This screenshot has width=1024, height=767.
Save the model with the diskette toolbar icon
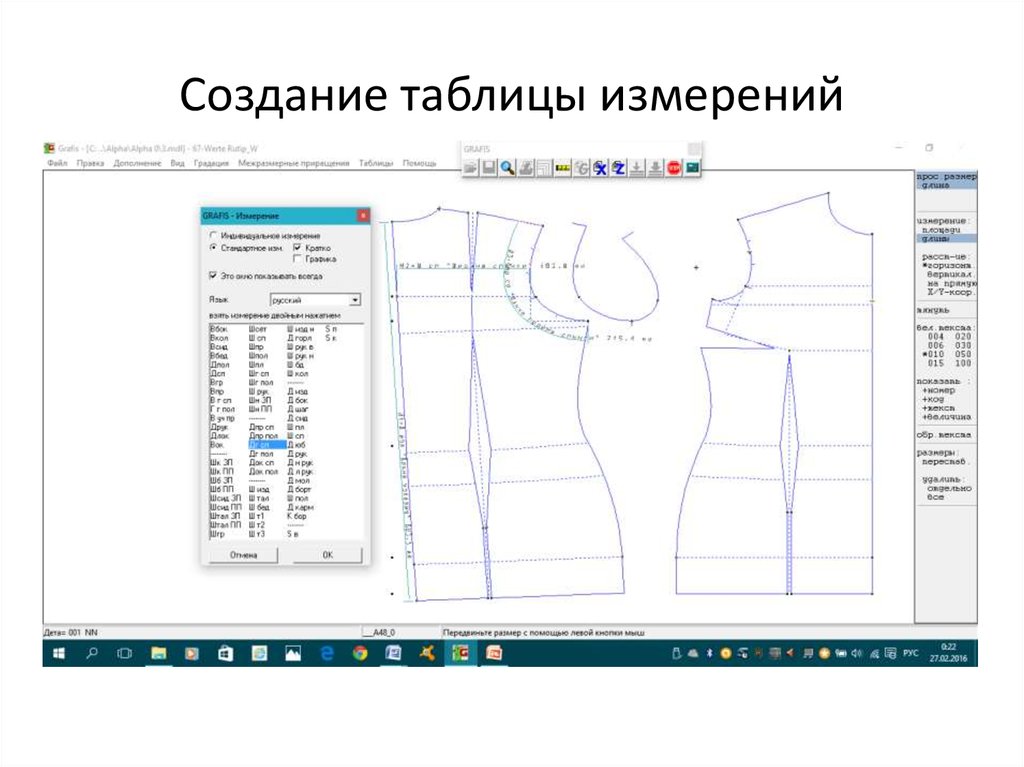pyautogui.click(x=488, y=165)
